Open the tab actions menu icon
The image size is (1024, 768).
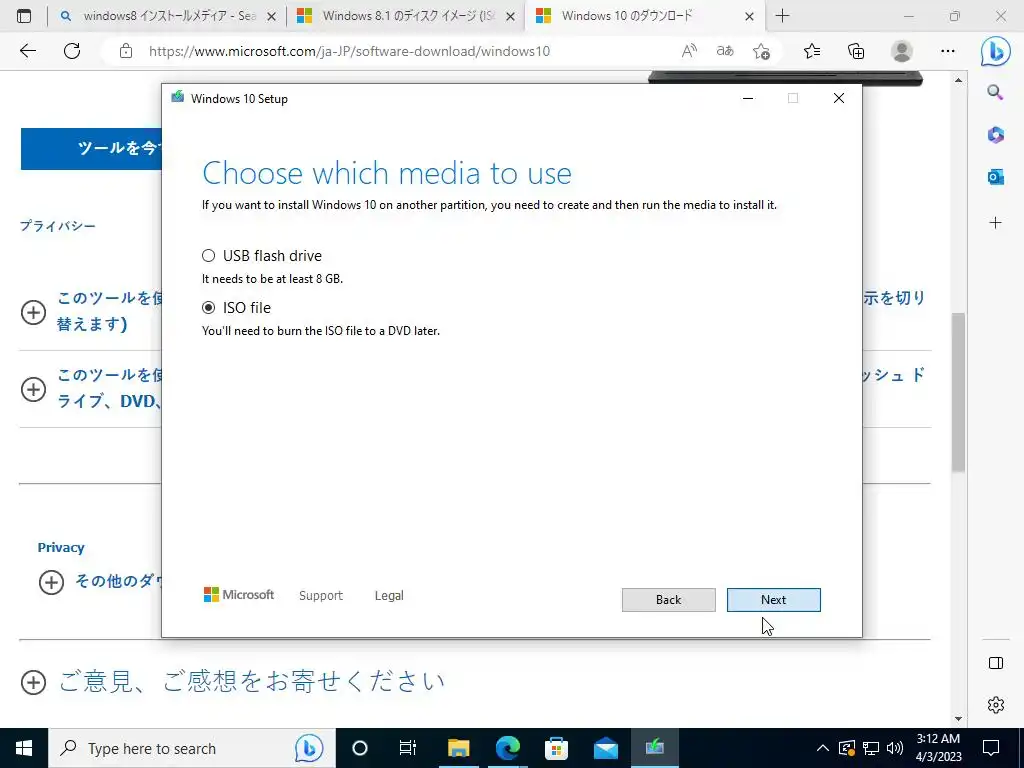pos(24,16)
